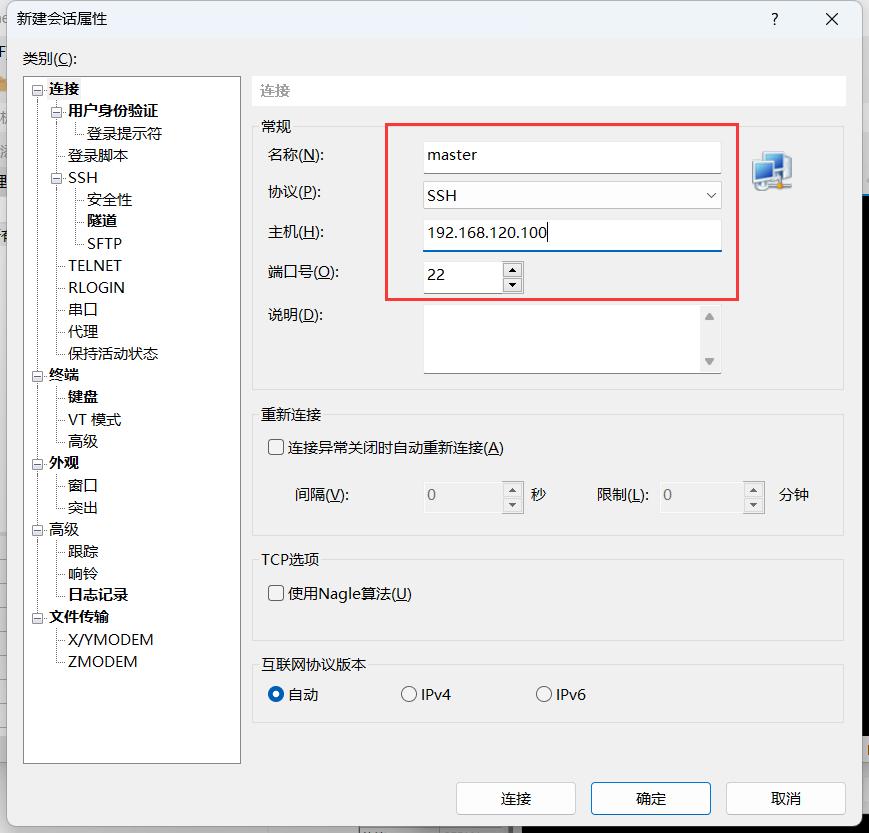Select 保持活动状态 in category tree

[113, 354]
